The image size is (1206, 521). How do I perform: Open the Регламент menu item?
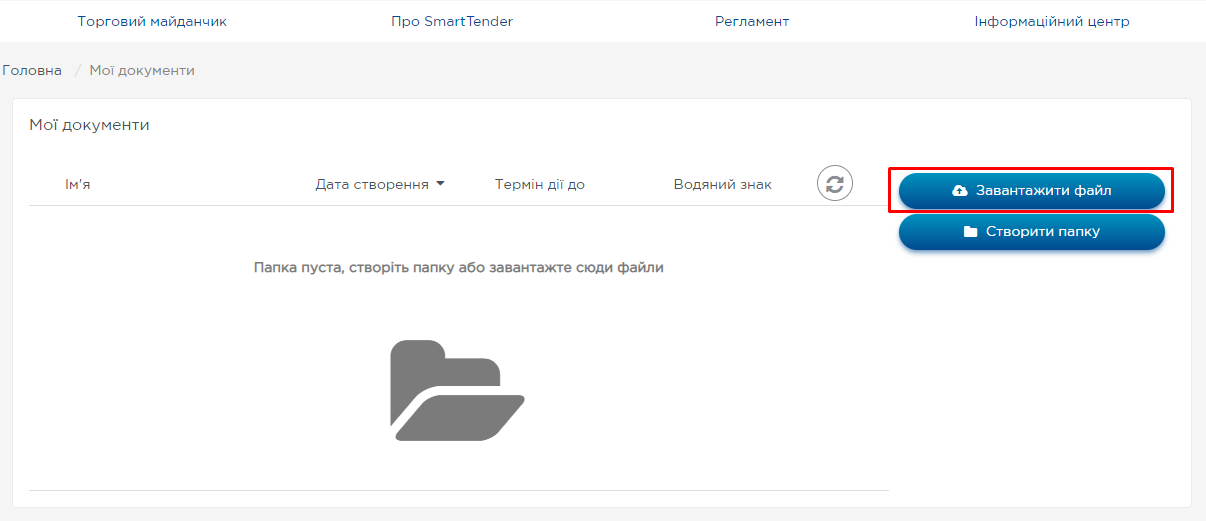(x=752, y=21)
